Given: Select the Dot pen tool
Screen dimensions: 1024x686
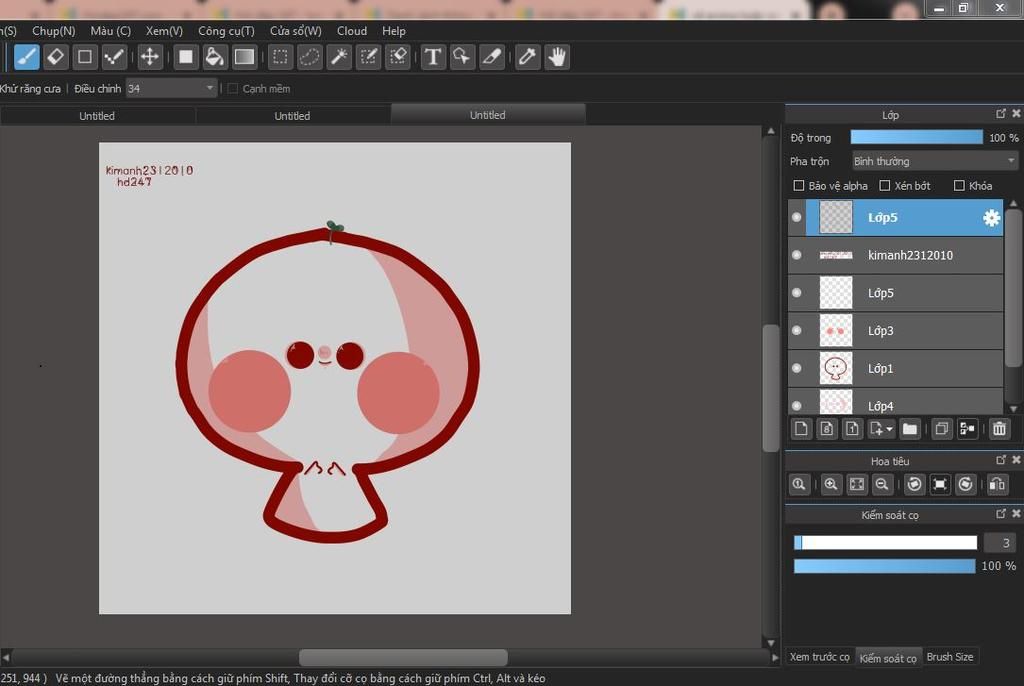Looking at the screenshot, I should tap(114, 57).
